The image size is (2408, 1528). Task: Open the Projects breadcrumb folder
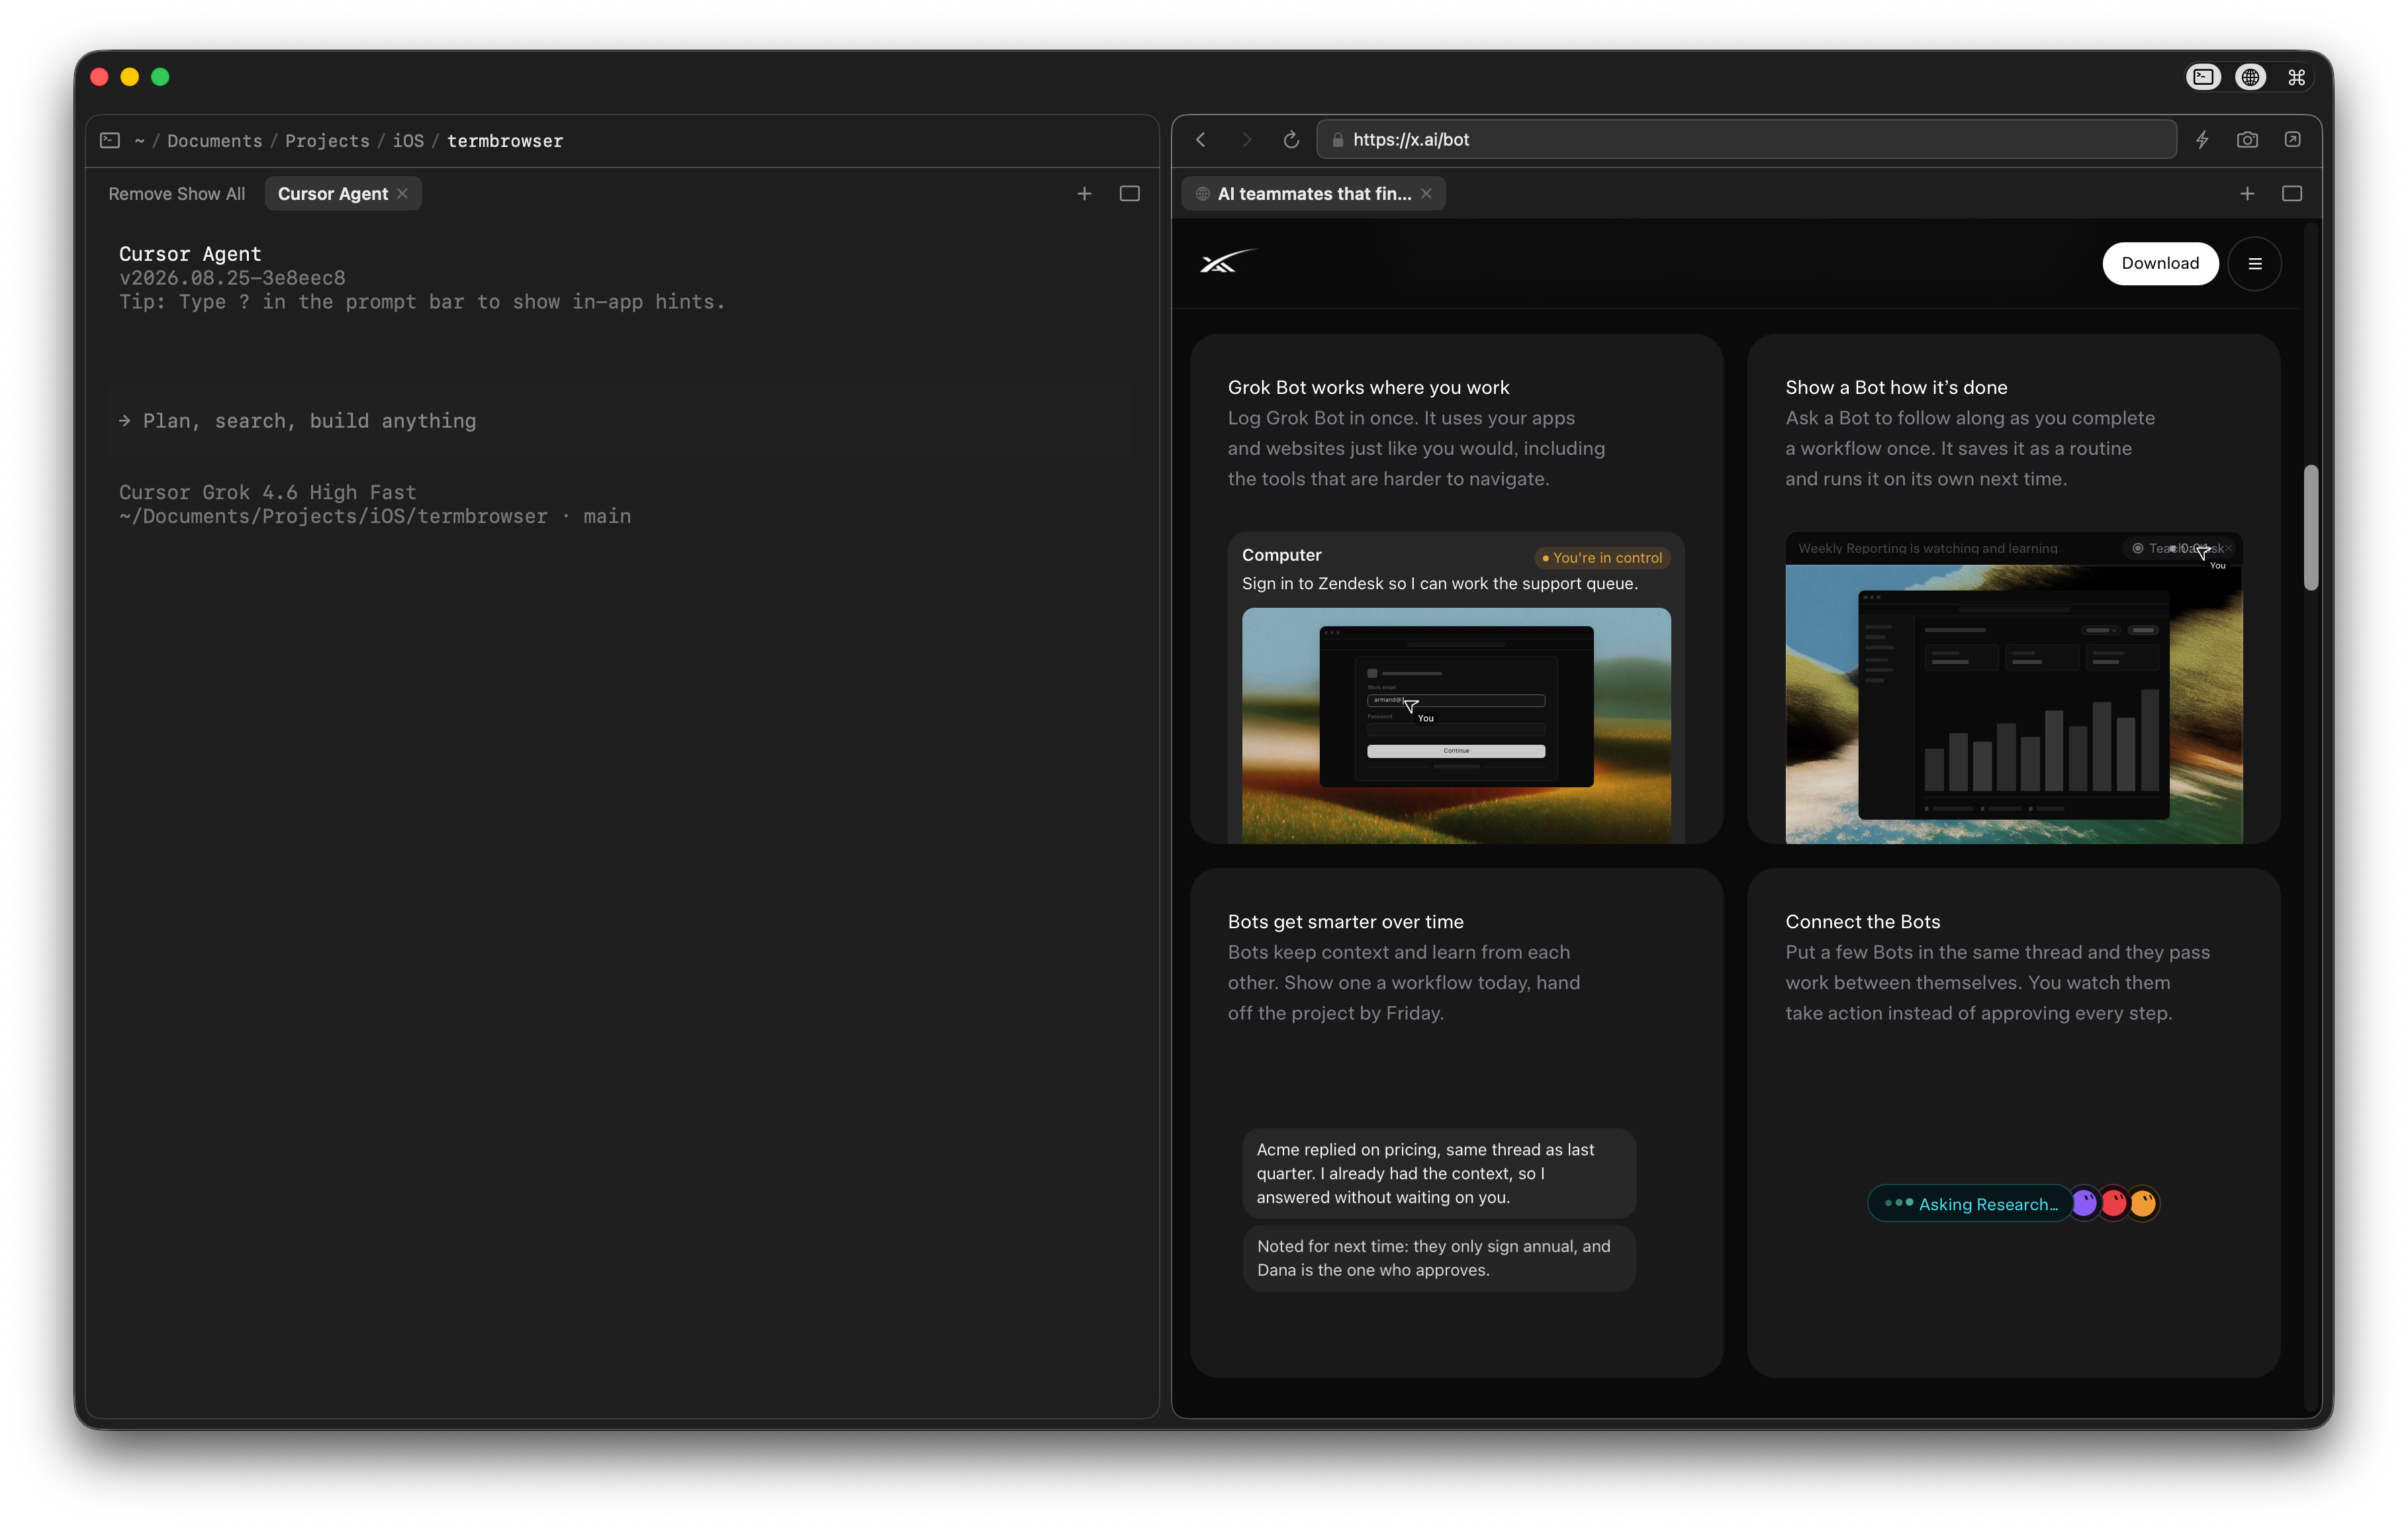(327, 141)
